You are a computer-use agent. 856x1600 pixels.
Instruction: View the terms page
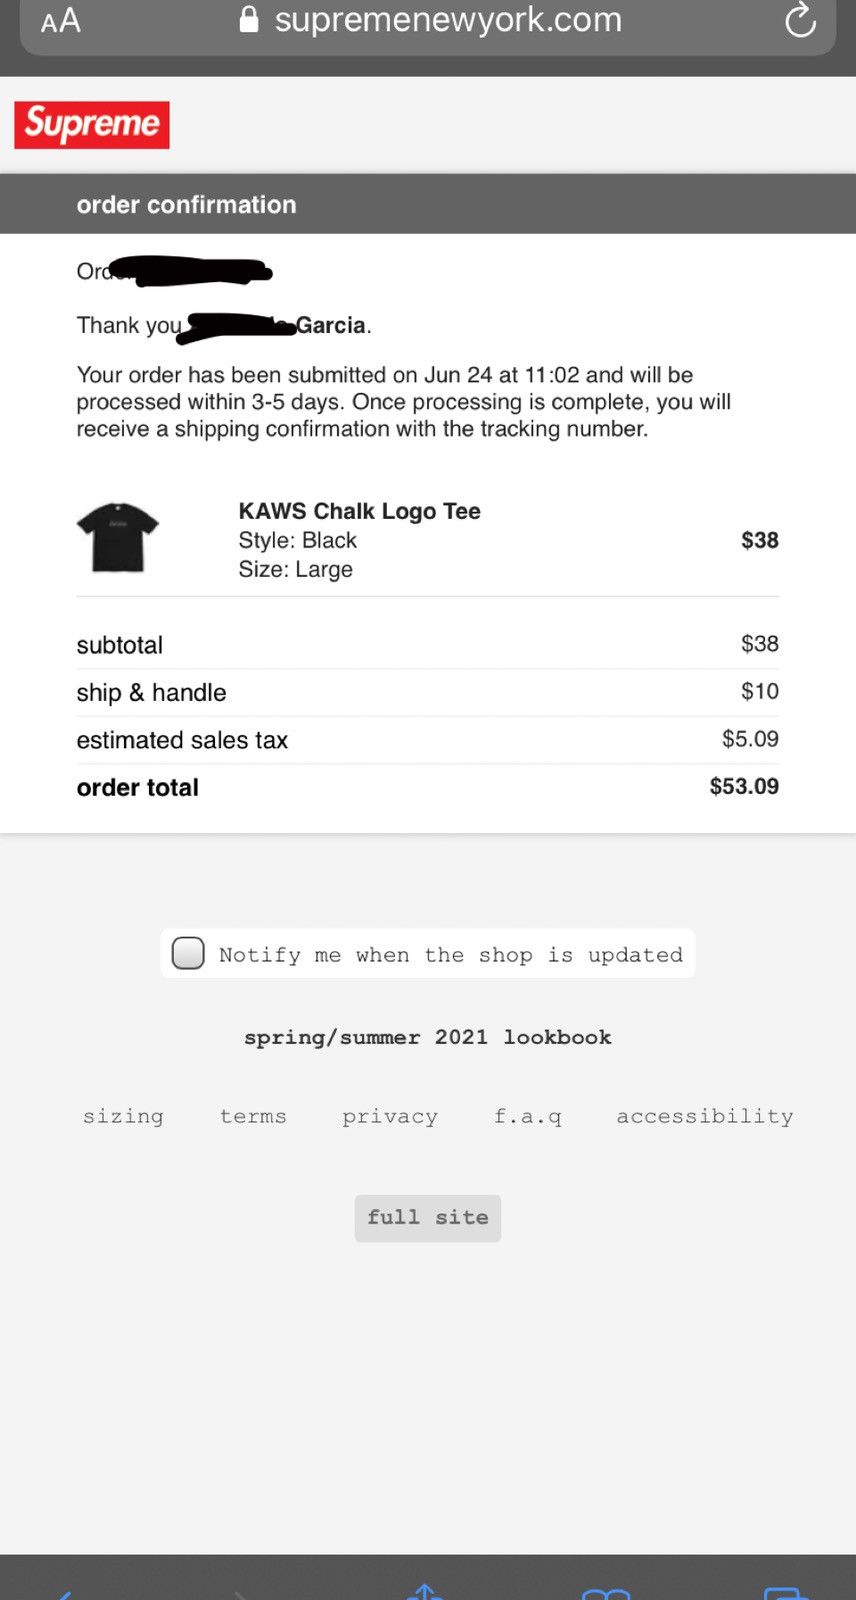[253, 1116]
